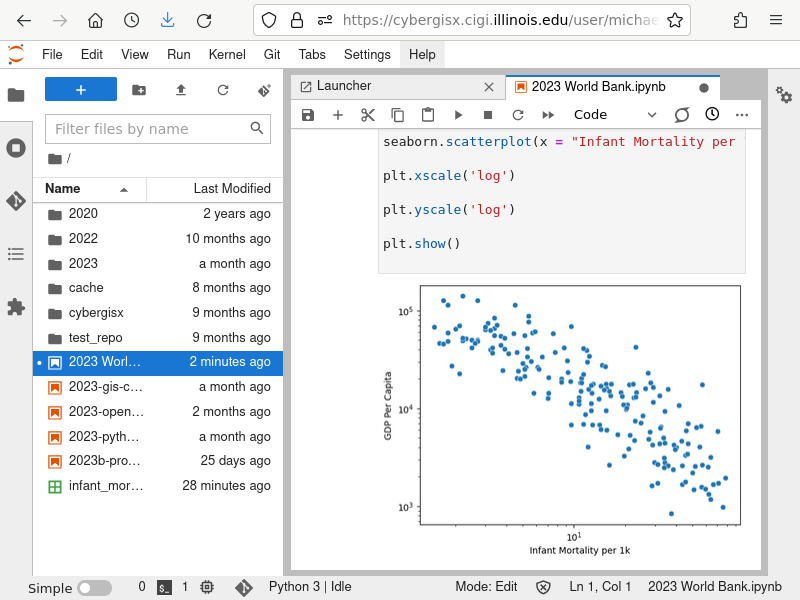Click the new launcher plus button

click(81, 90)
